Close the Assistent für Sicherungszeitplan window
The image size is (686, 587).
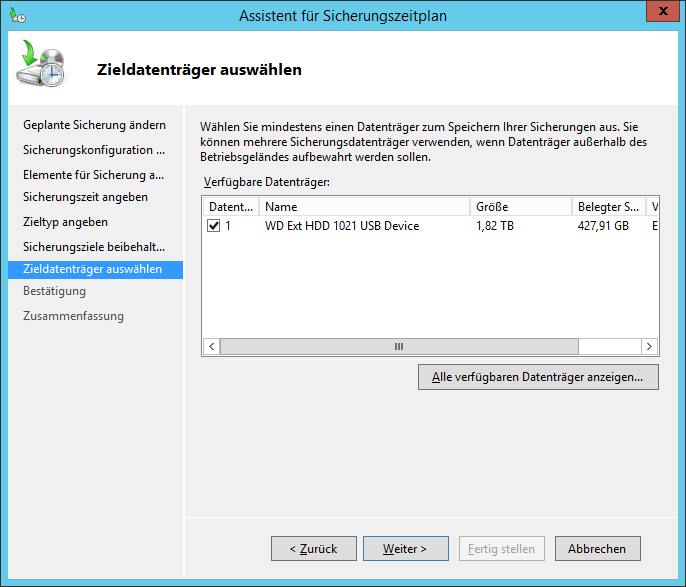point(663,11)
